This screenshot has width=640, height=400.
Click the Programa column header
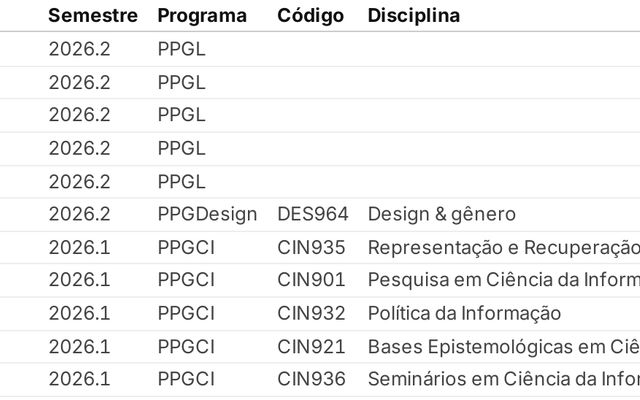pyautogui.click(x=202, y=16)
